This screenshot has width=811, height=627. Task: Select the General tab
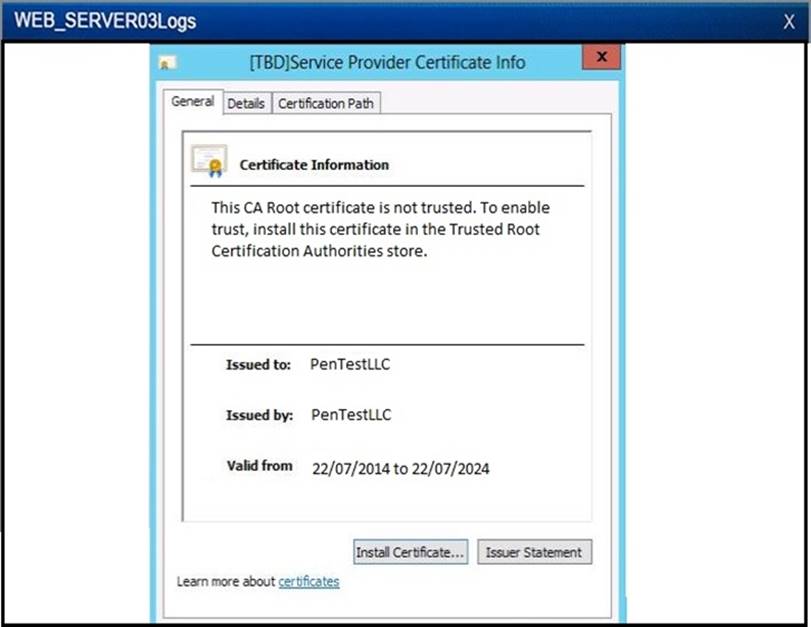(192, 102)
